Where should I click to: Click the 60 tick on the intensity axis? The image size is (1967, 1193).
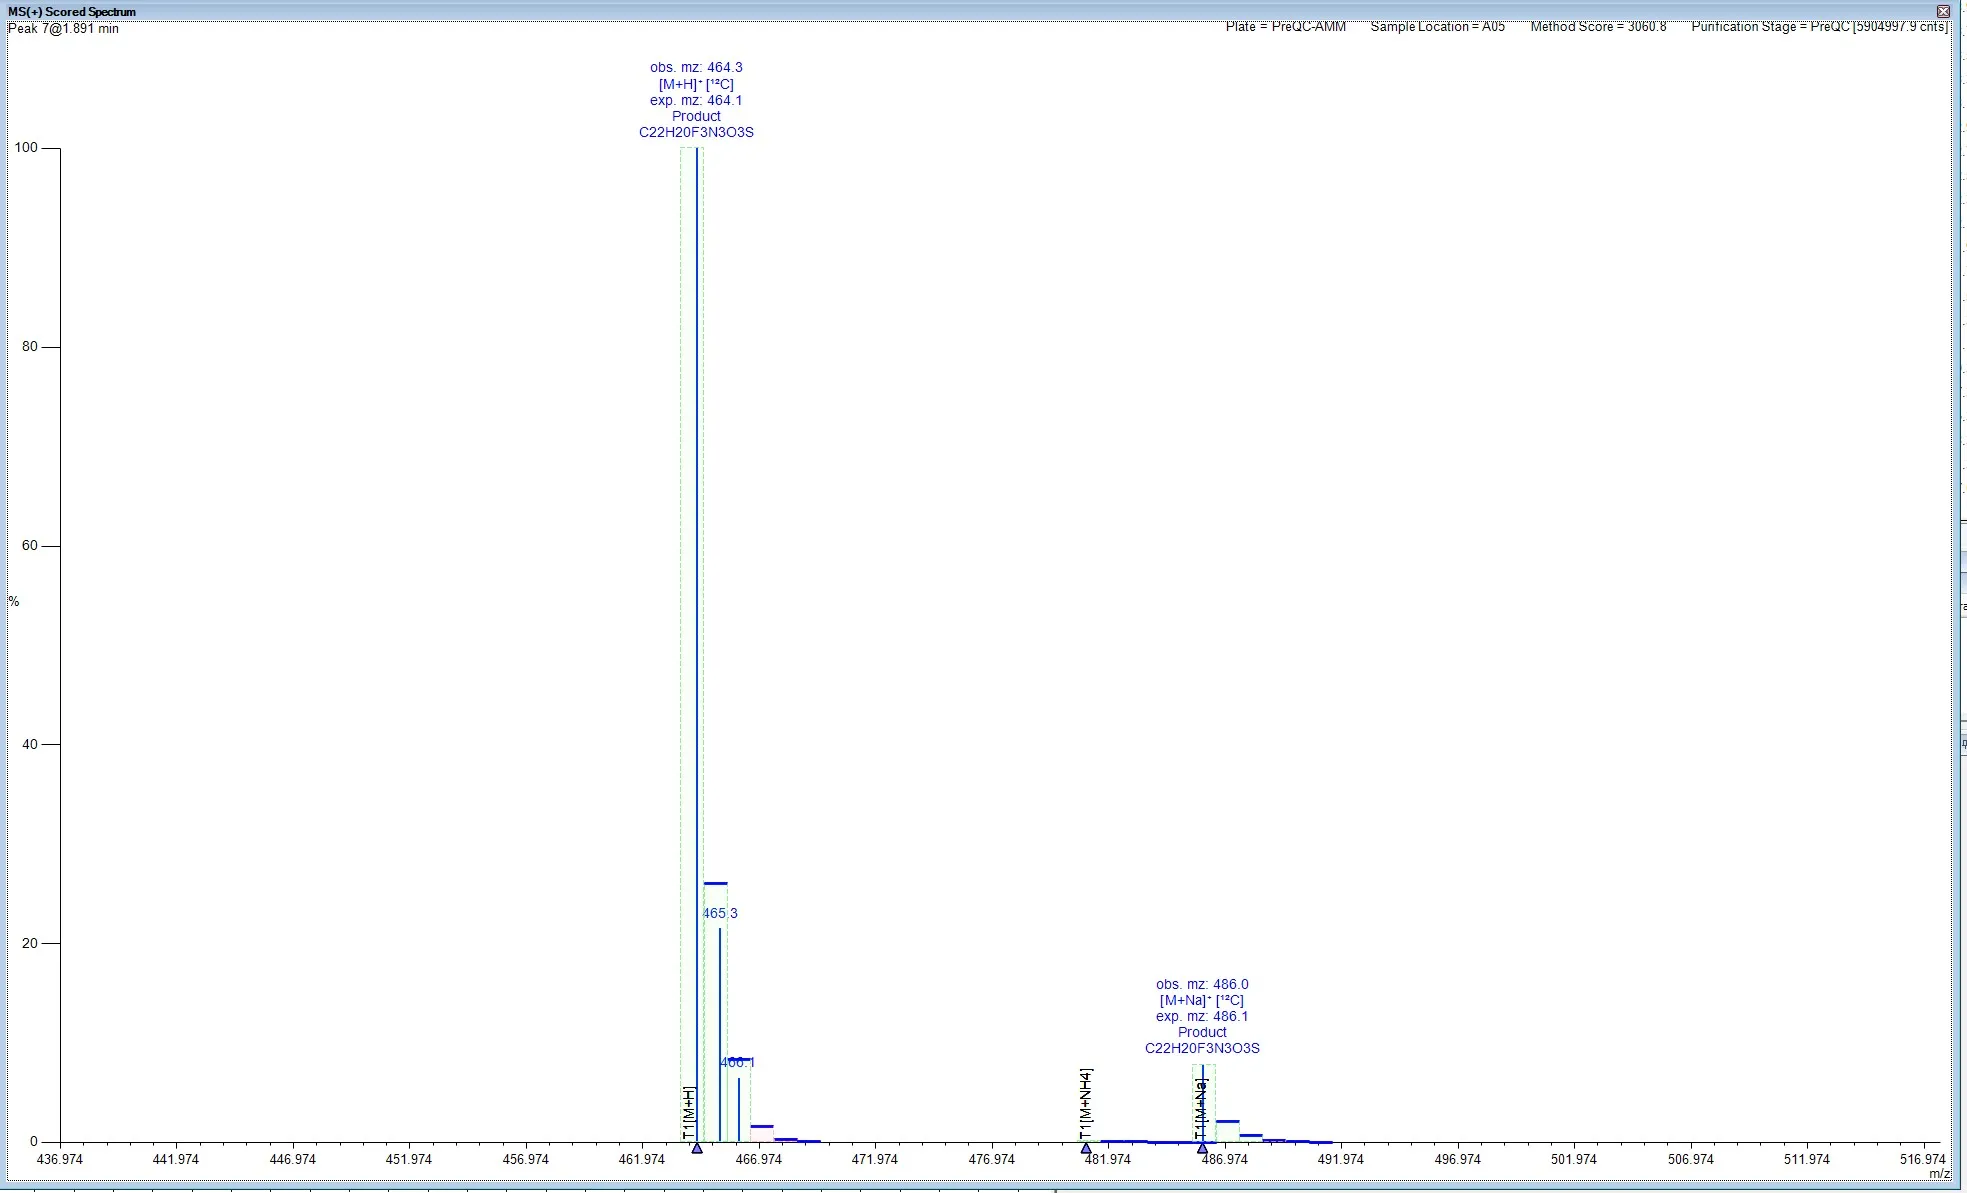(x=30, y=545)
